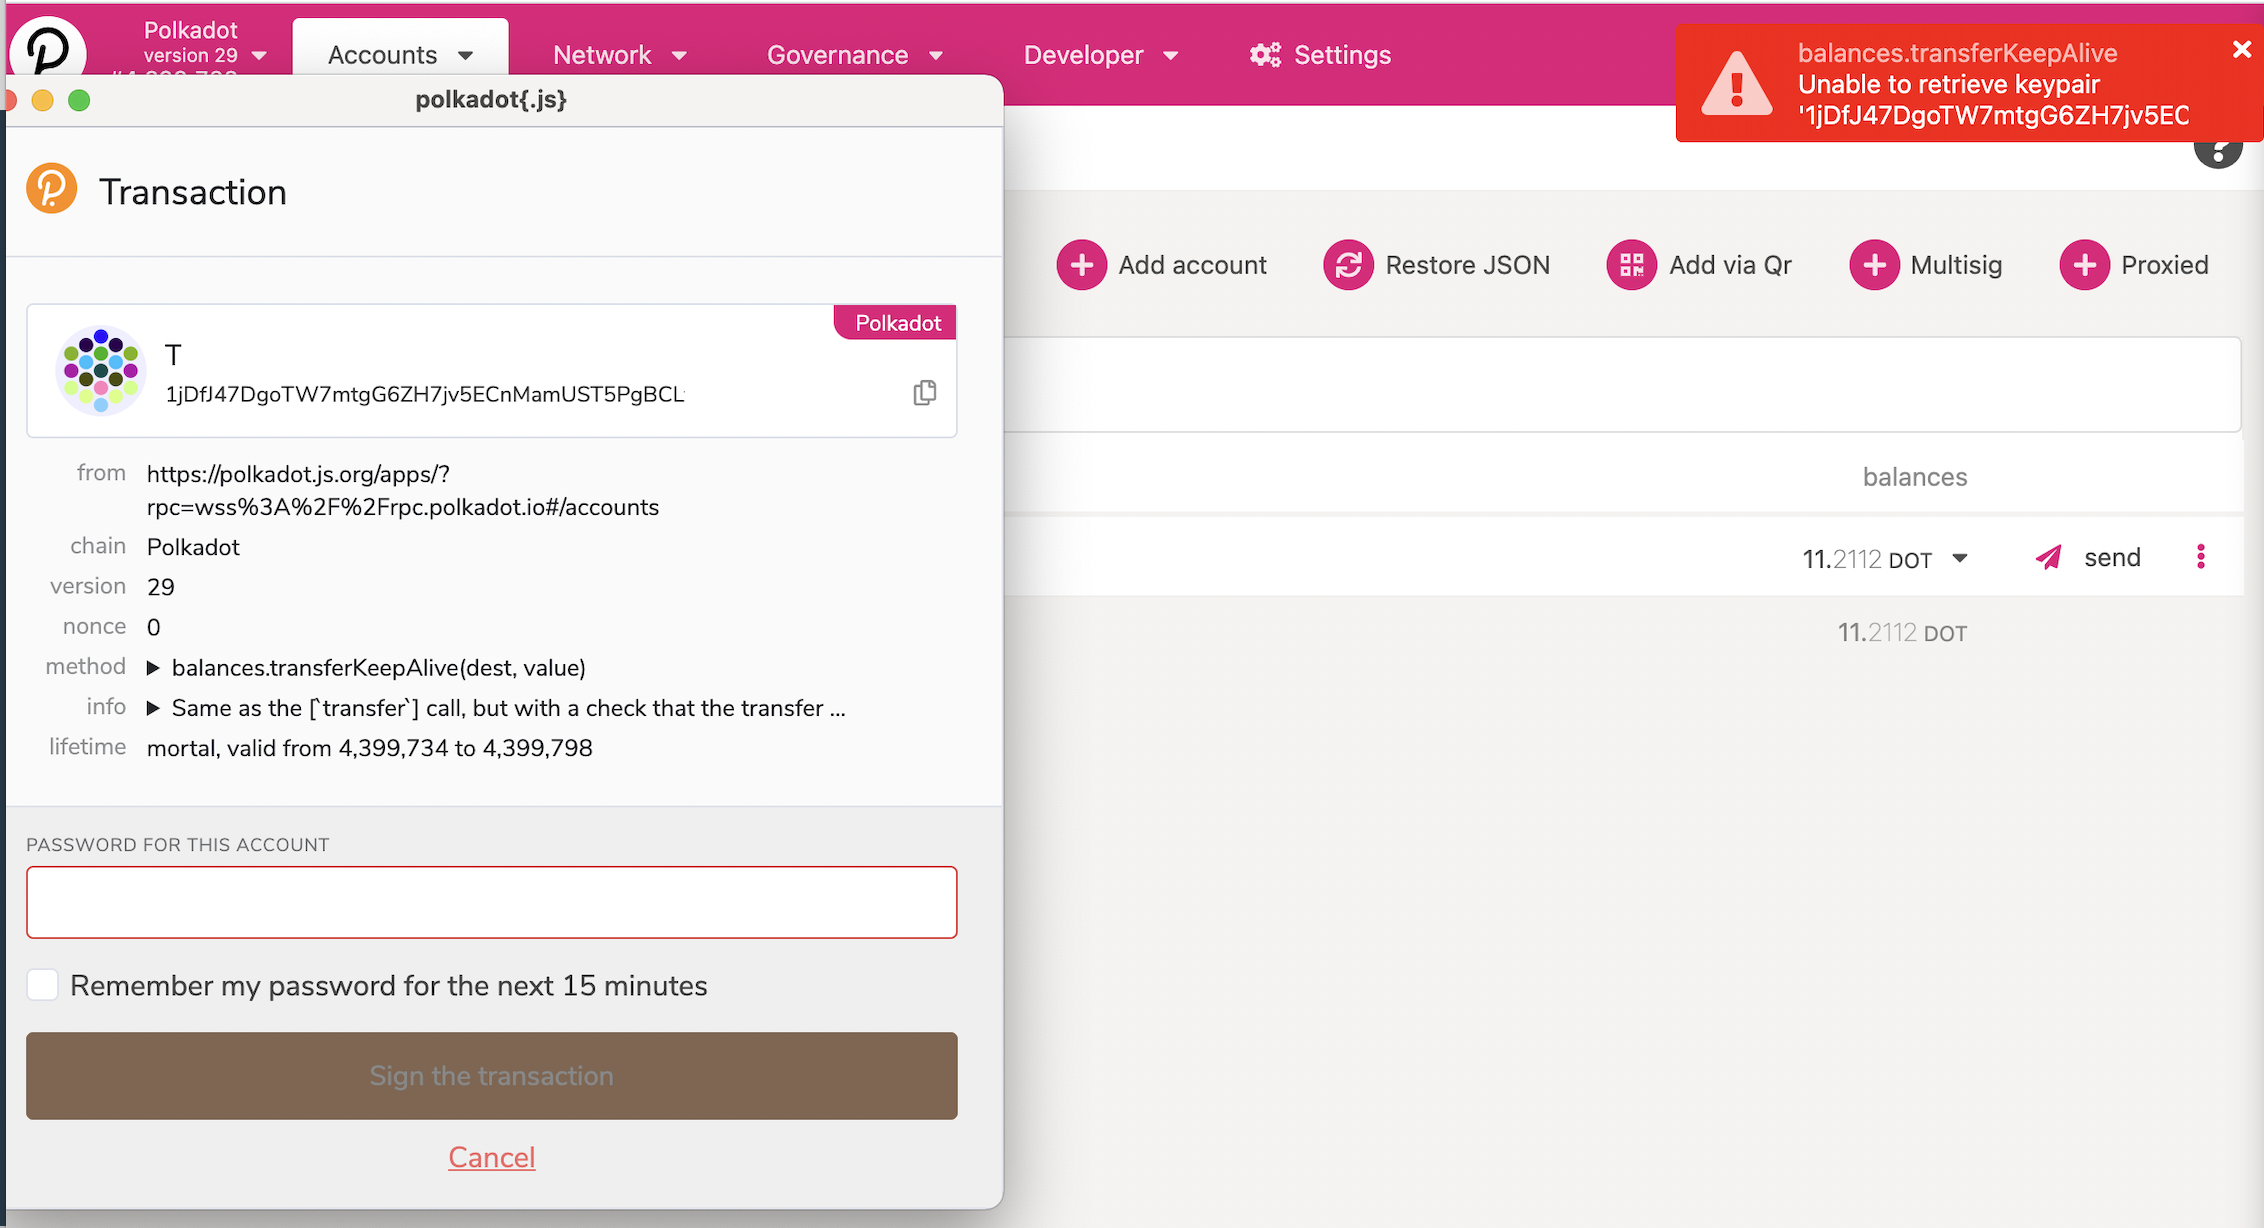Click the Add via Qr code icon

click(x=1631, y=265)
